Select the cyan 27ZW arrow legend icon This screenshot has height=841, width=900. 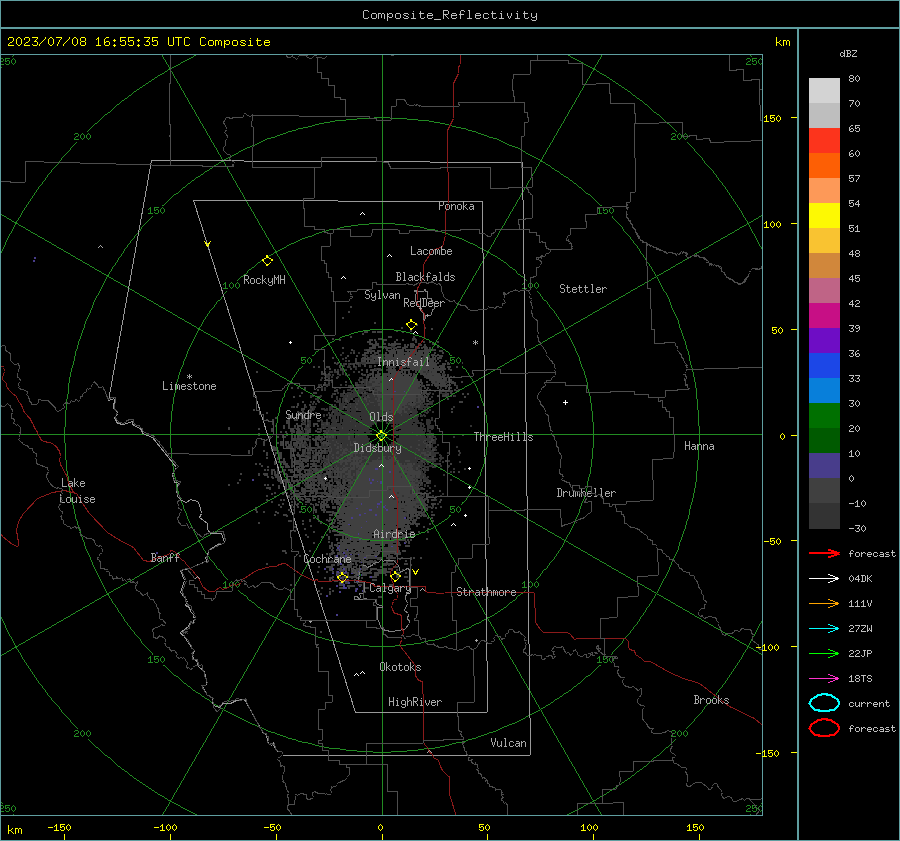824,629
